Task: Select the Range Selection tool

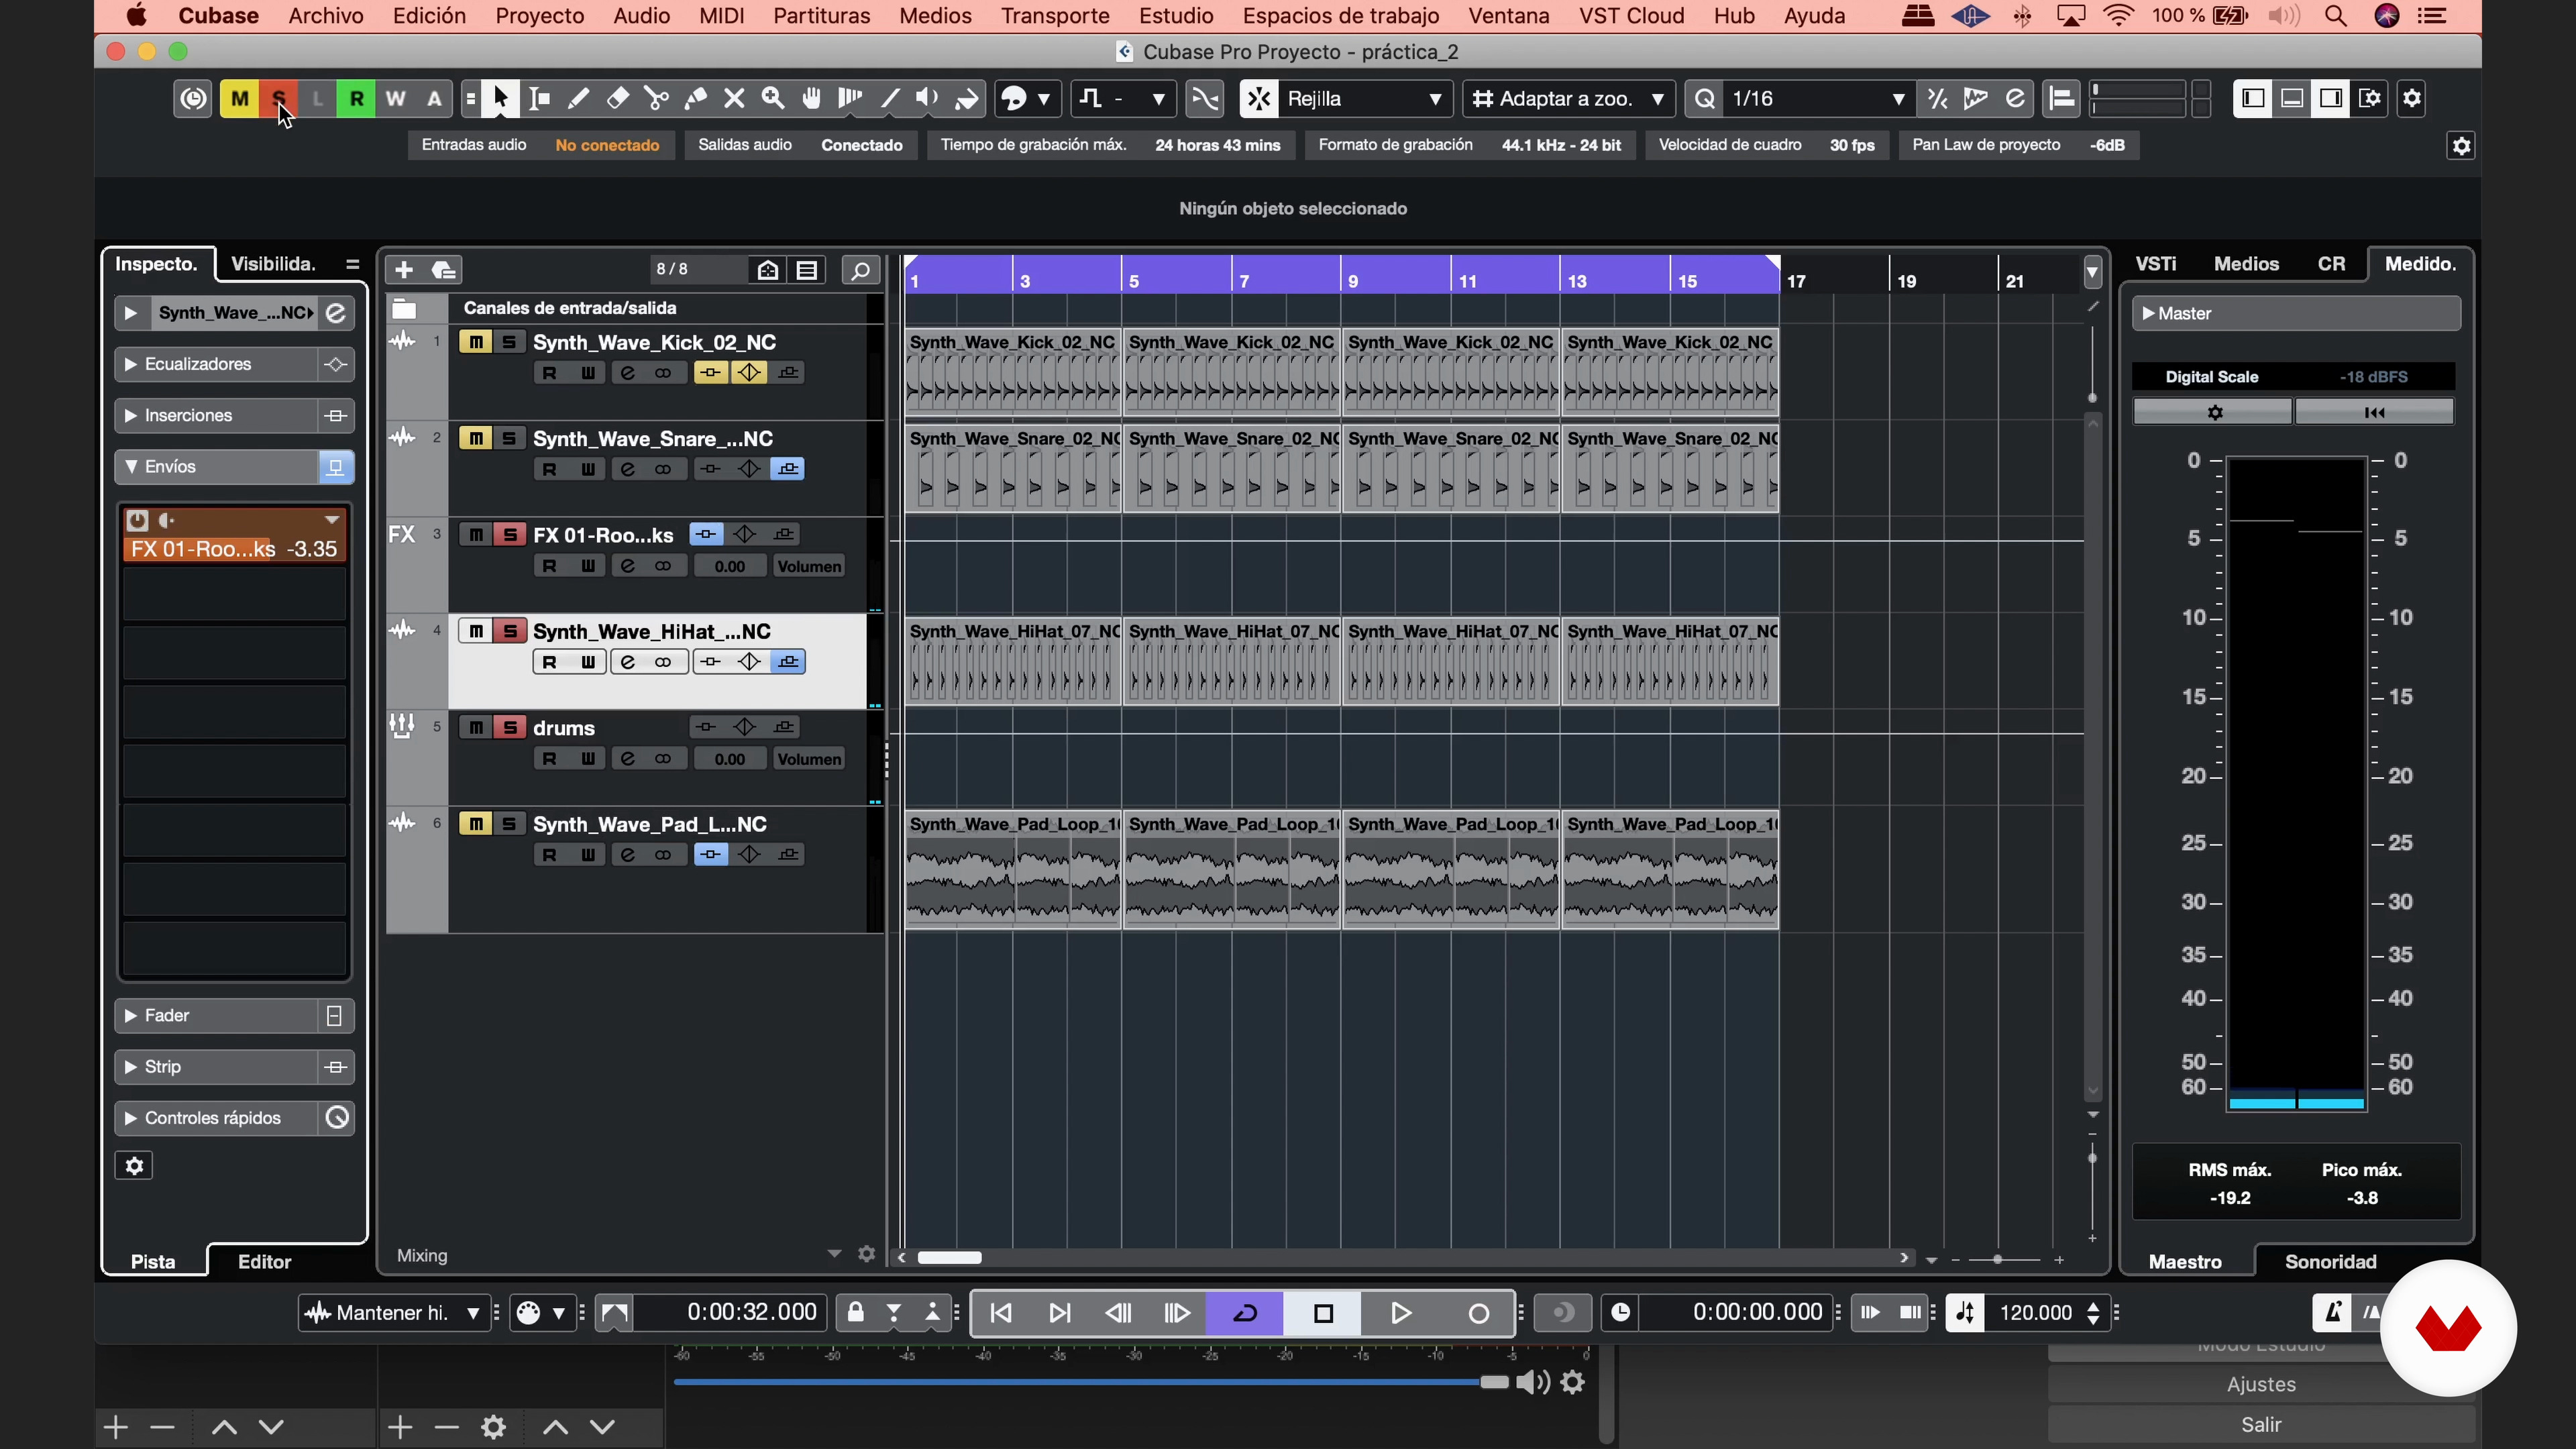Action: coord(539,98)
